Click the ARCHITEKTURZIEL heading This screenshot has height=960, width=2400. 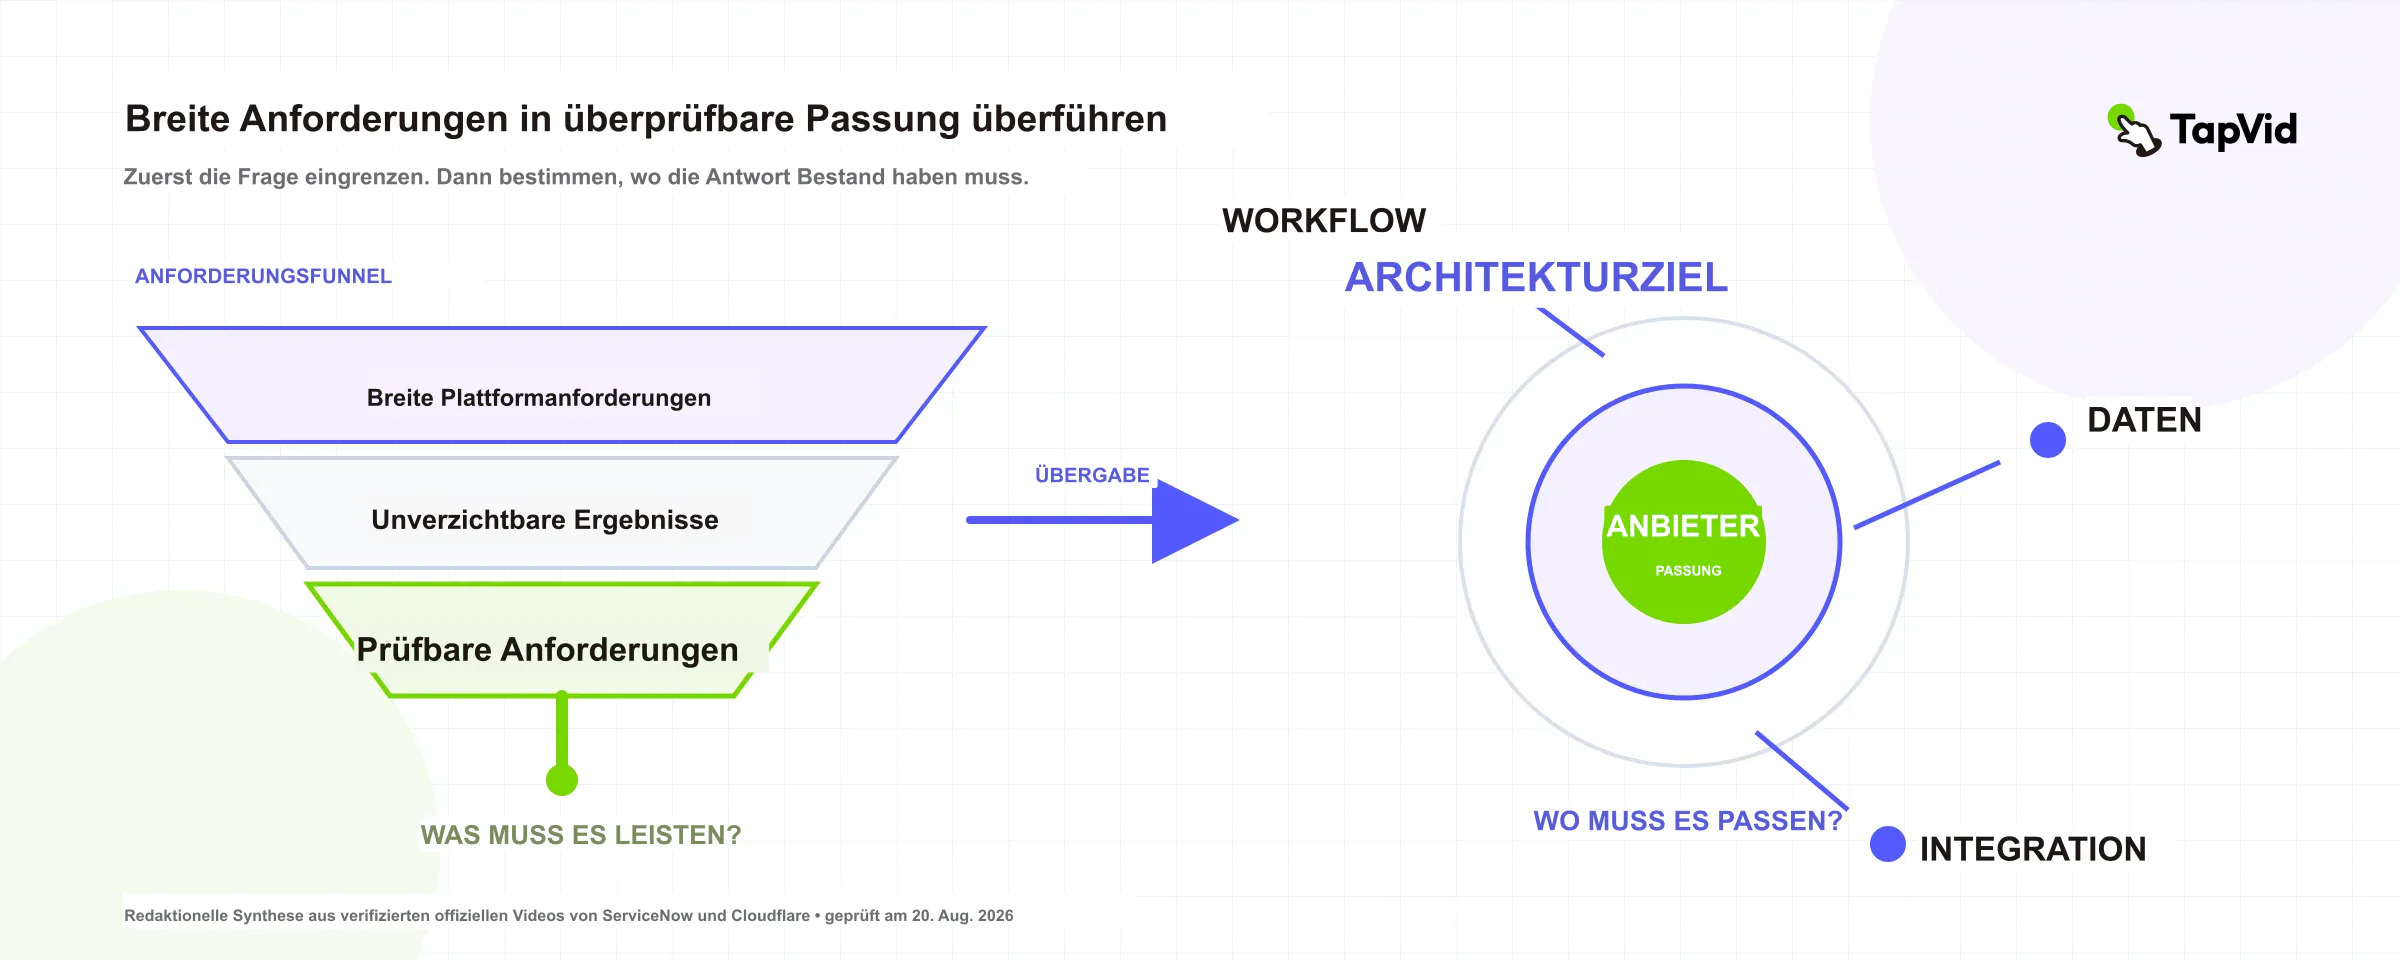point(1536,278)
